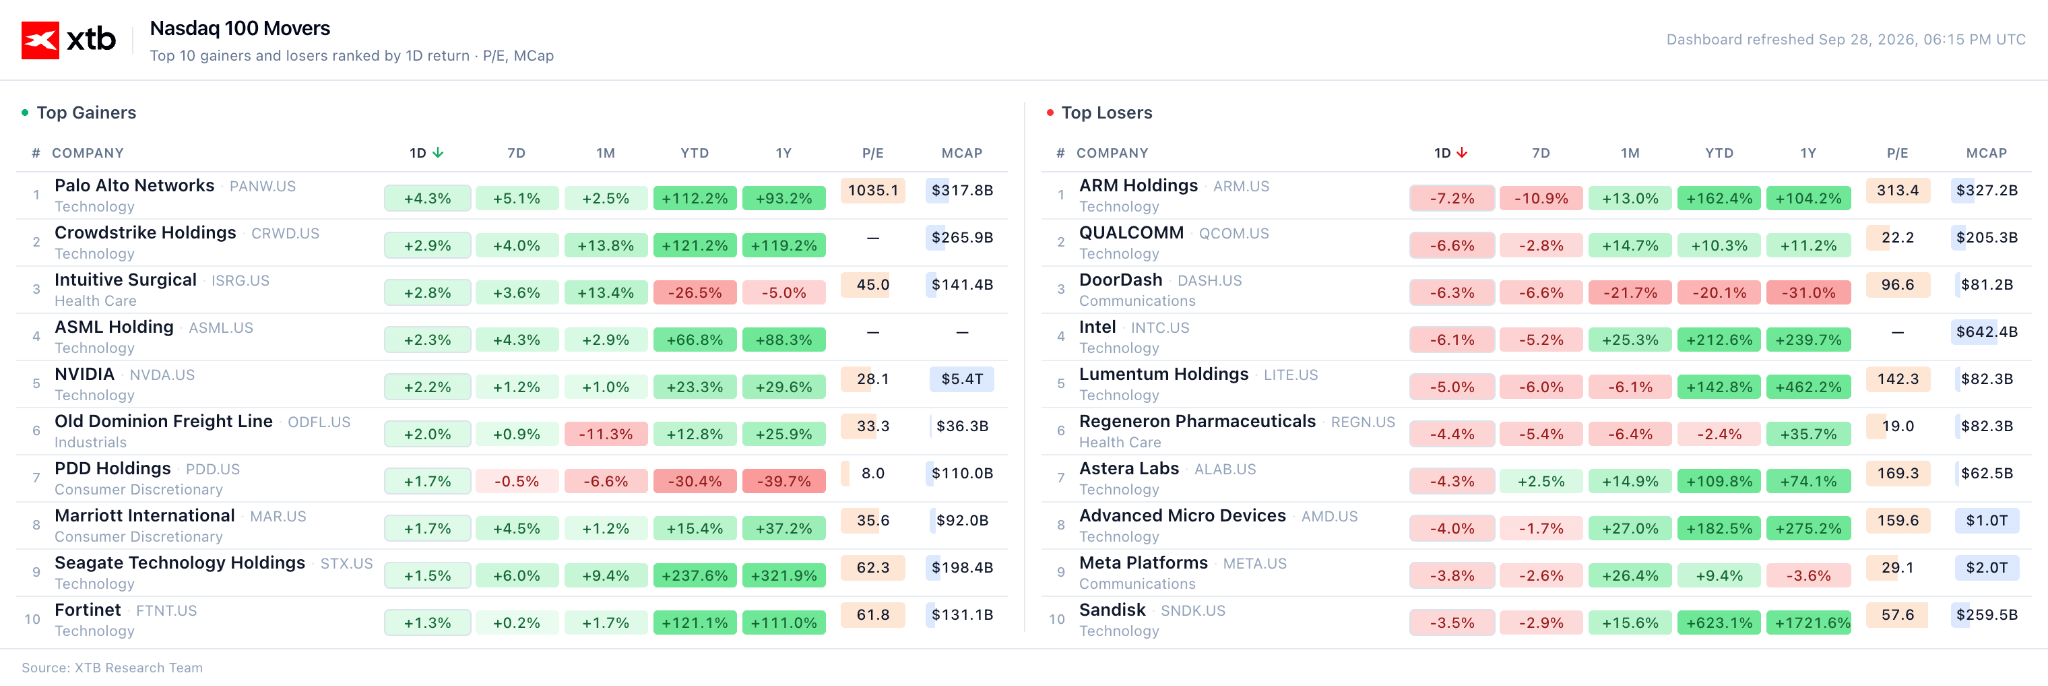Click the green dot beside Top Gainers
Screen dimensions: 2048x686
(25, 113)
